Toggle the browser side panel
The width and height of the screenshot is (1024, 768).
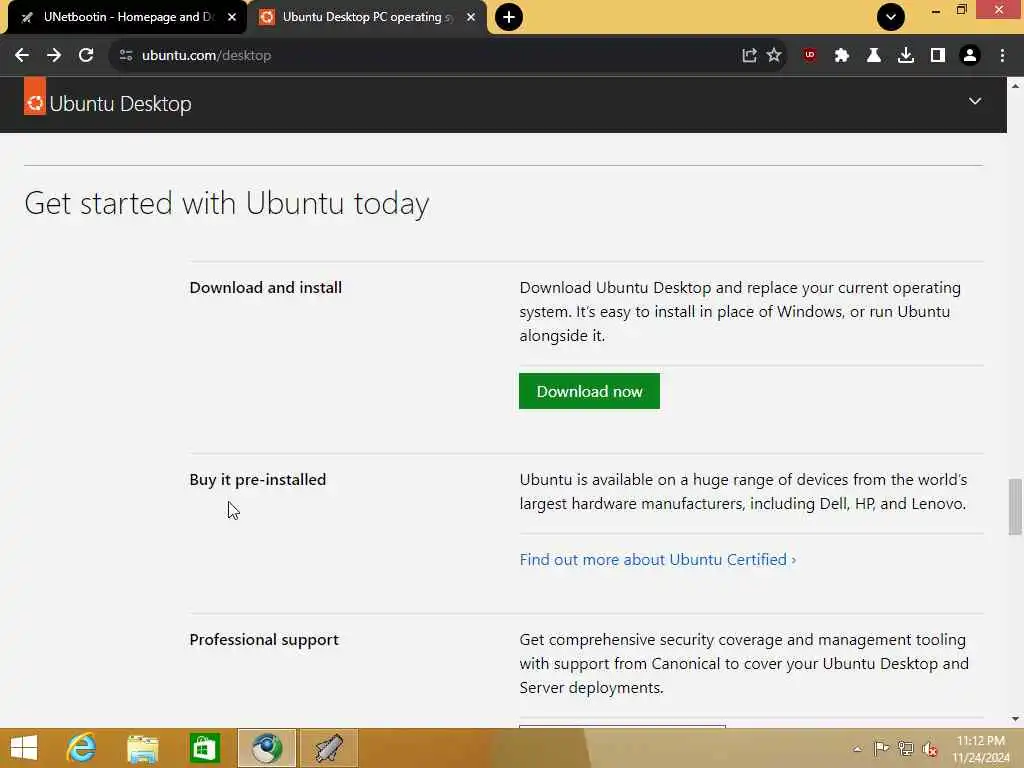938,56
